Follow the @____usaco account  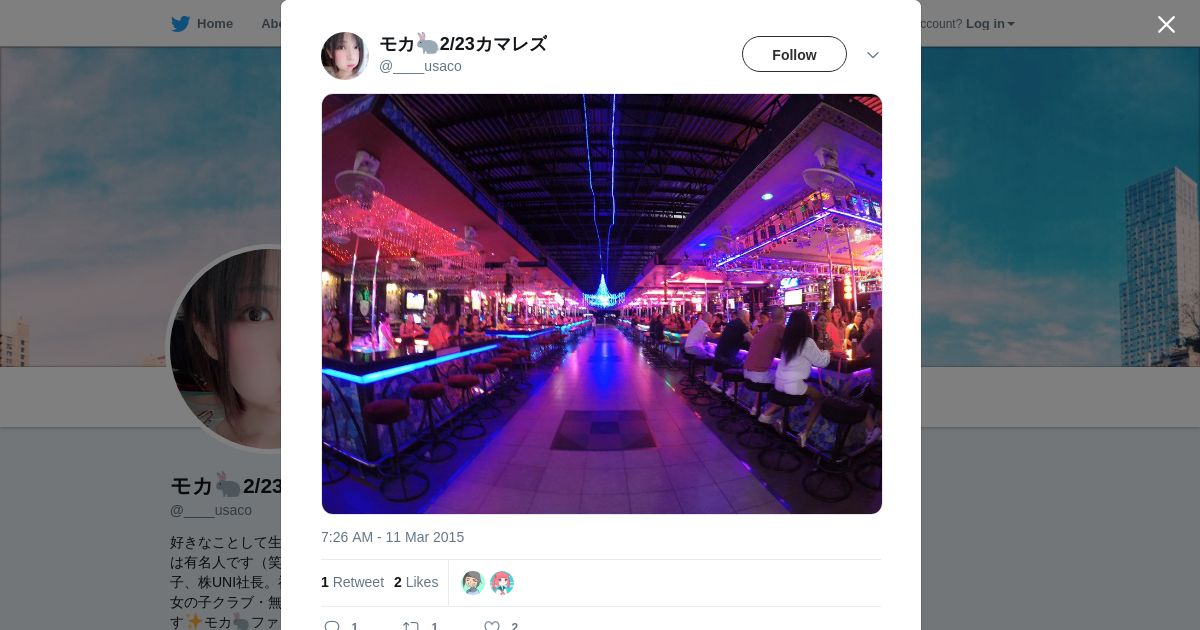point(794,54)
